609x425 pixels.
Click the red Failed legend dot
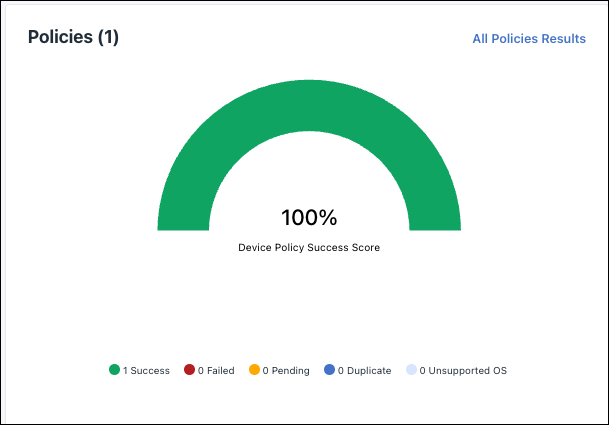189,369
